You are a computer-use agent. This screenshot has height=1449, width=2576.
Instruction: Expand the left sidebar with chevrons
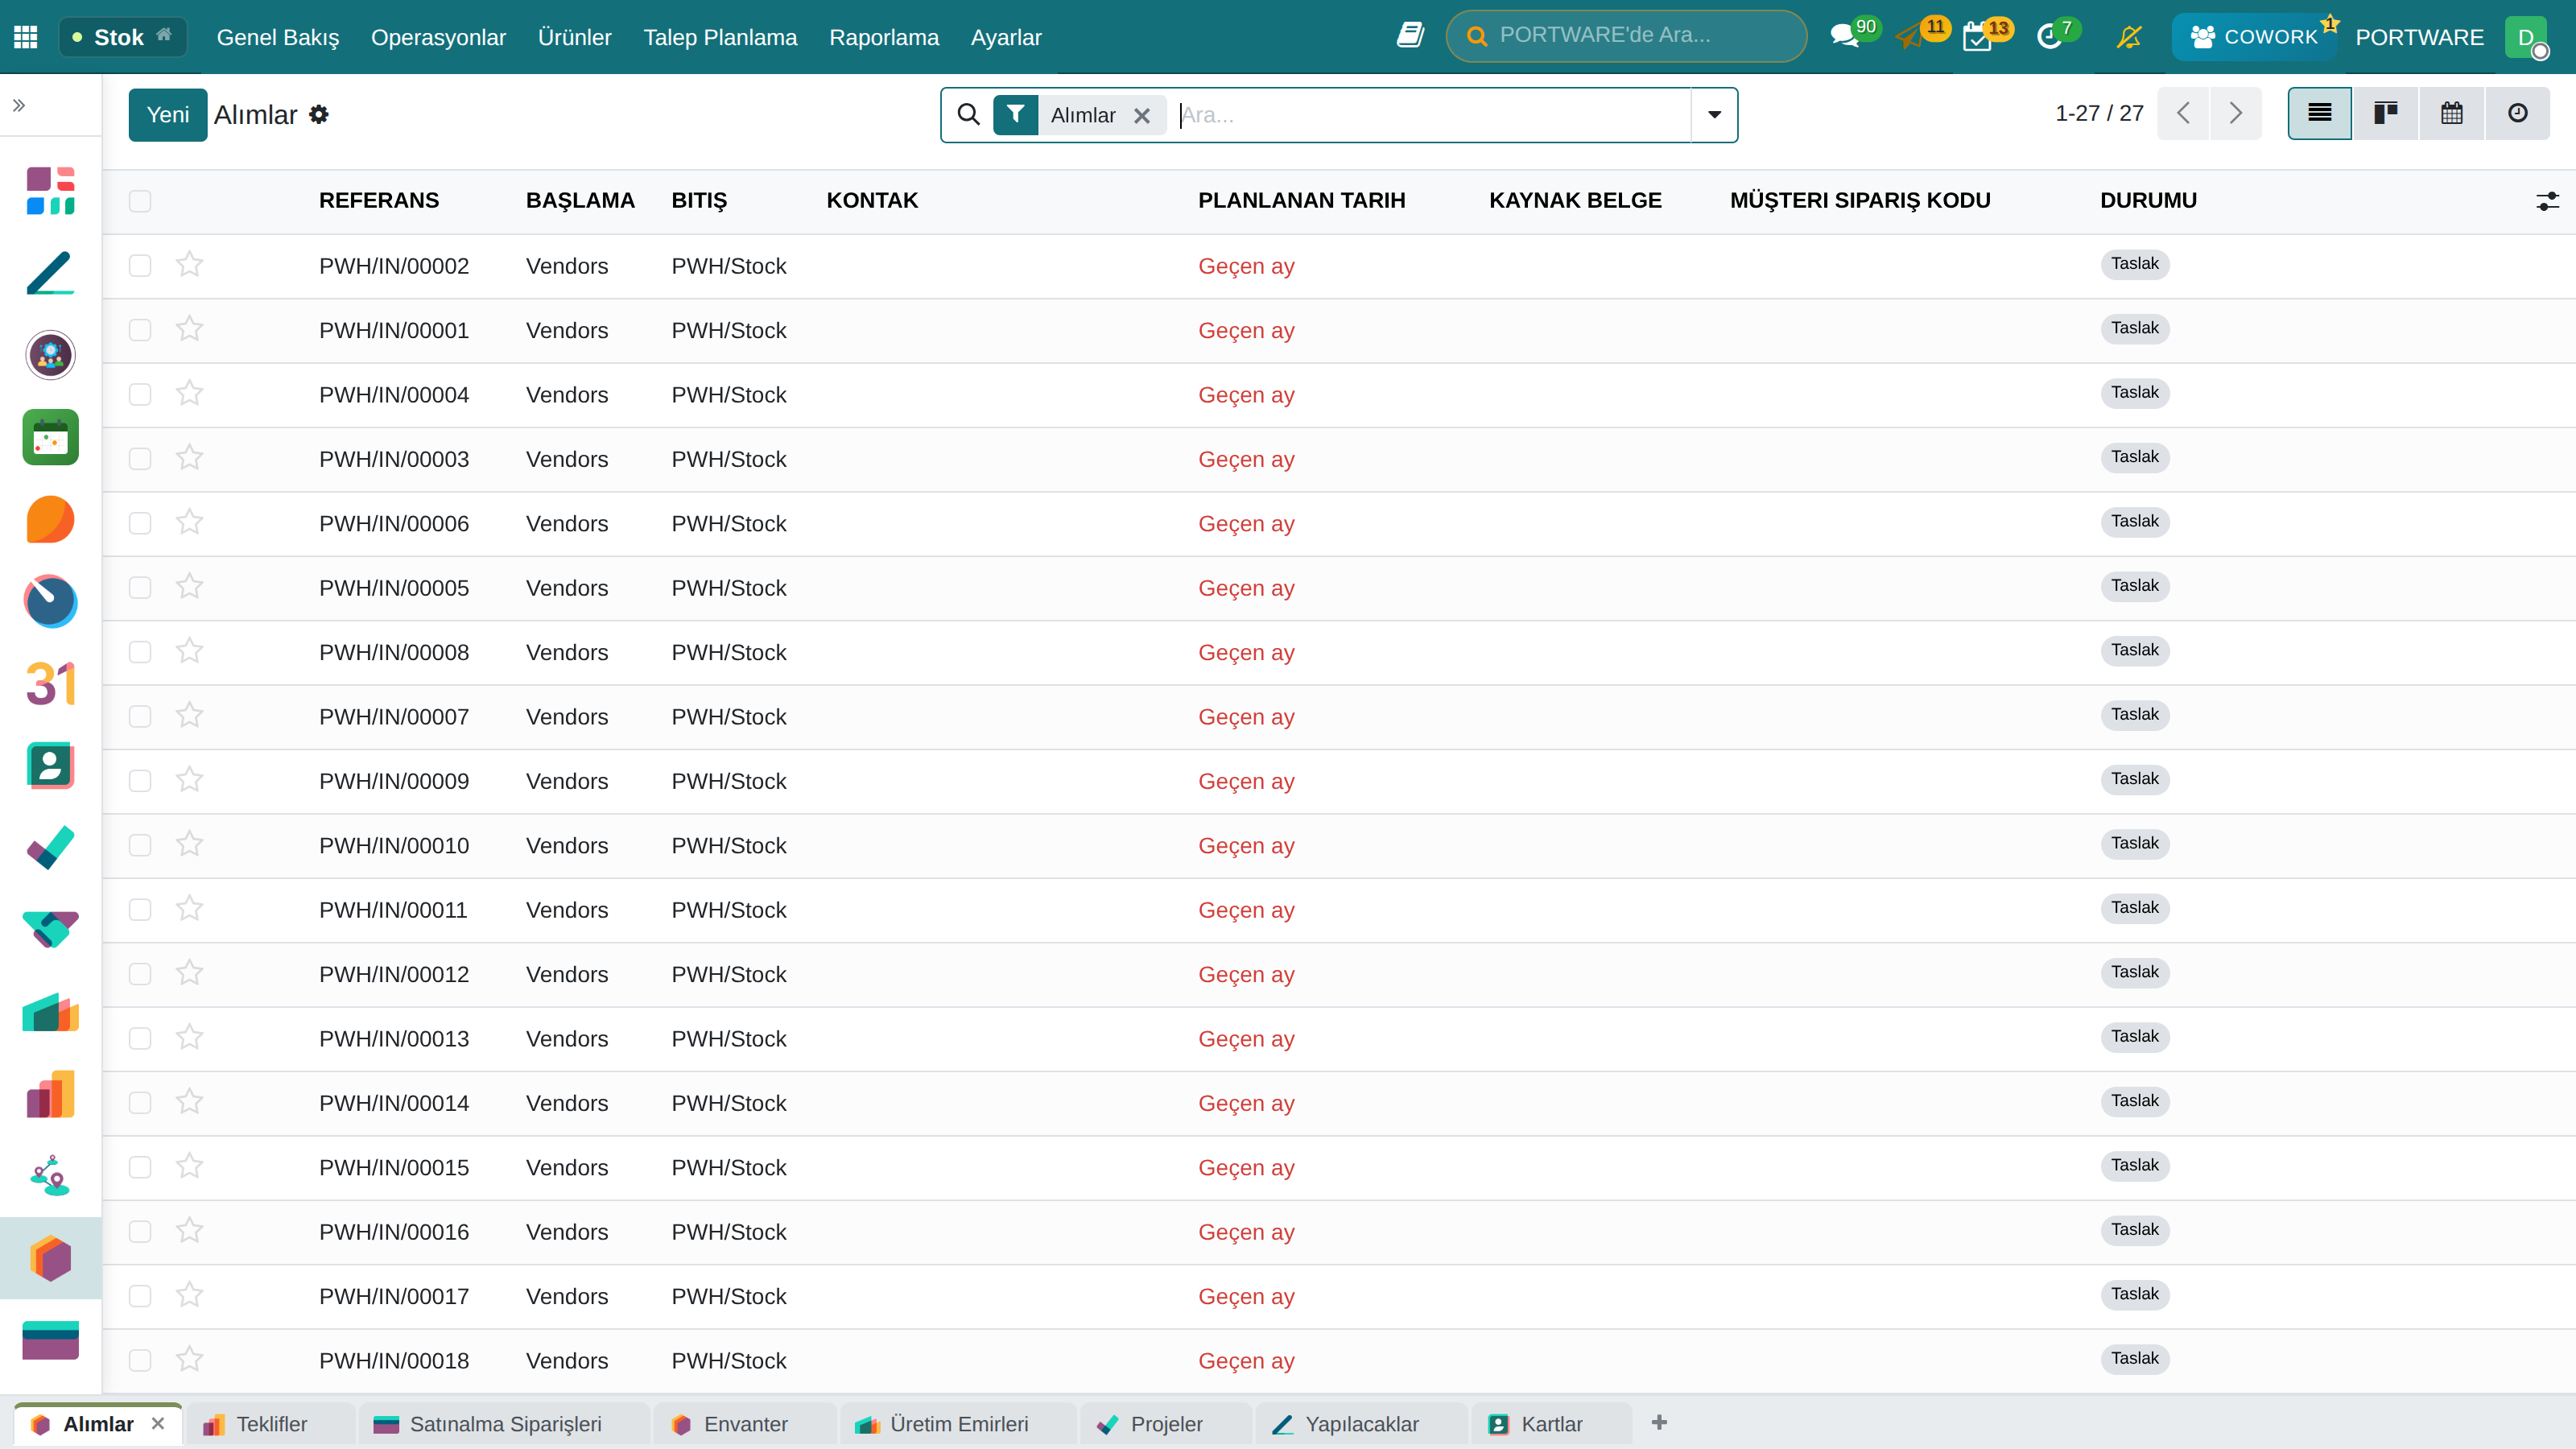coord(19,105)
